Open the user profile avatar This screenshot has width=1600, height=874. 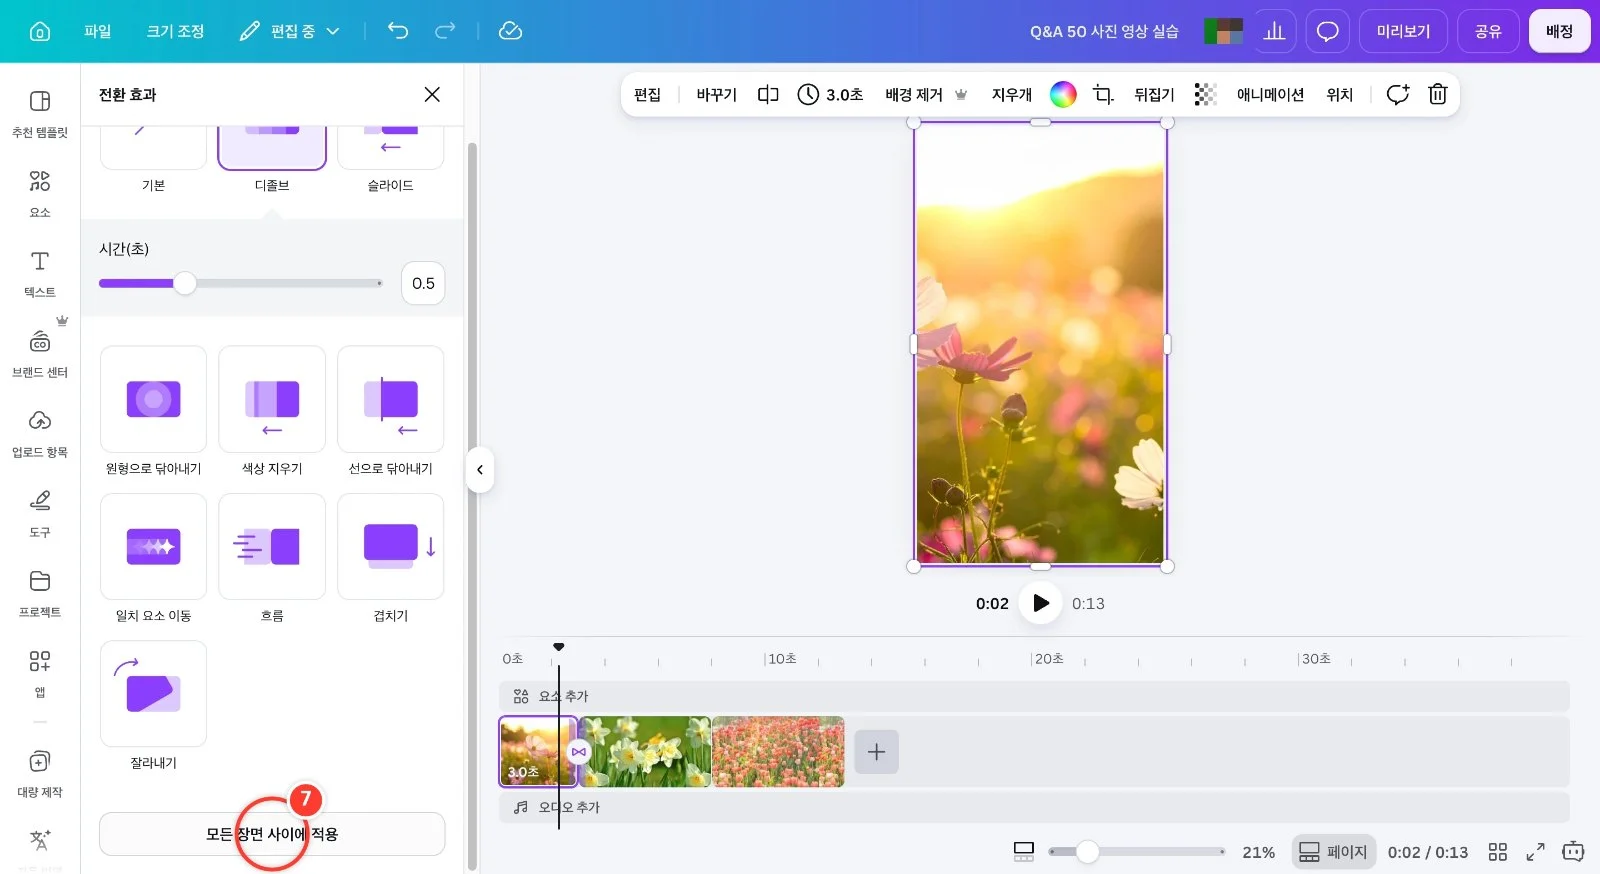(1223, 31)
